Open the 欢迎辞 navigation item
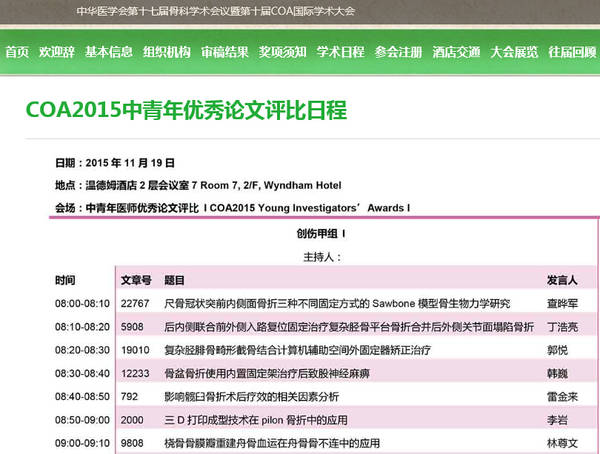The image size is (600, 454). (x=57, y=52)
